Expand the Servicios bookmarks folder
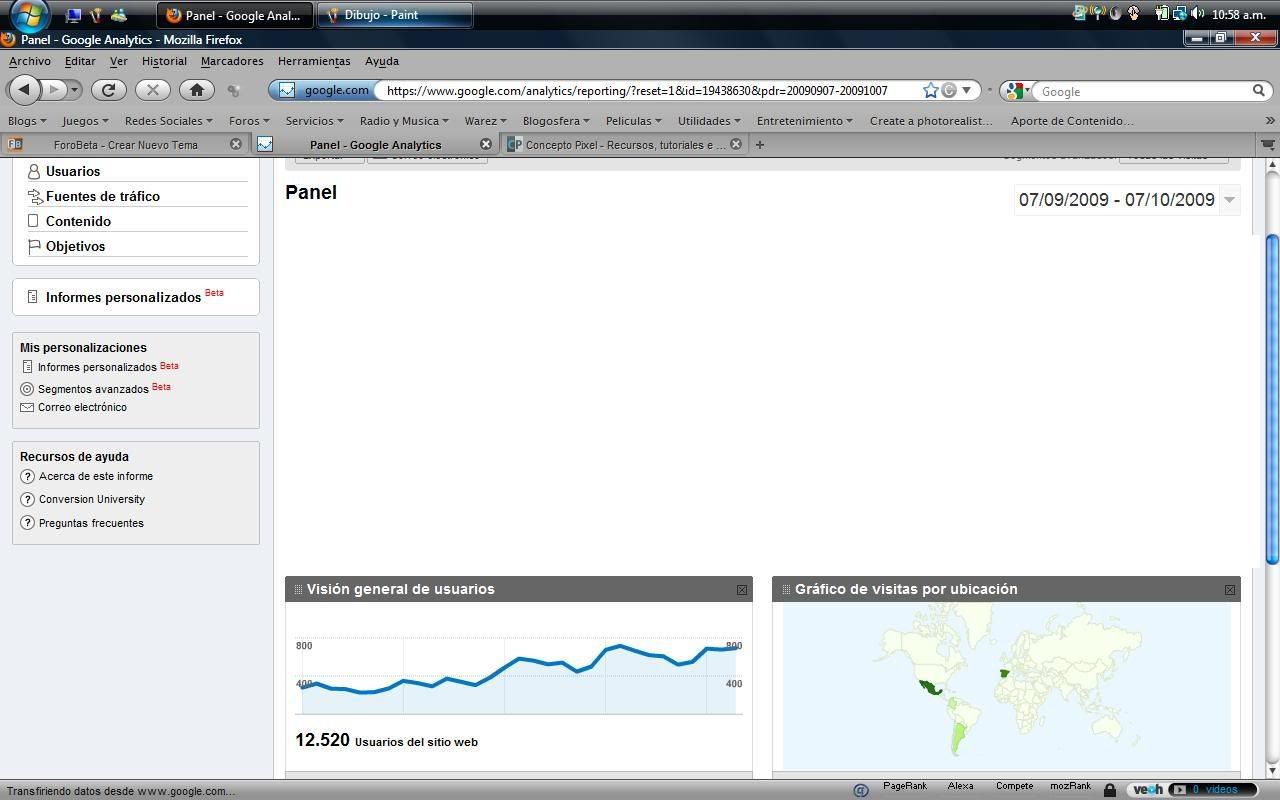Image resolution: width=1280 pixels, height=800 pixels. [x=316, y=120]
